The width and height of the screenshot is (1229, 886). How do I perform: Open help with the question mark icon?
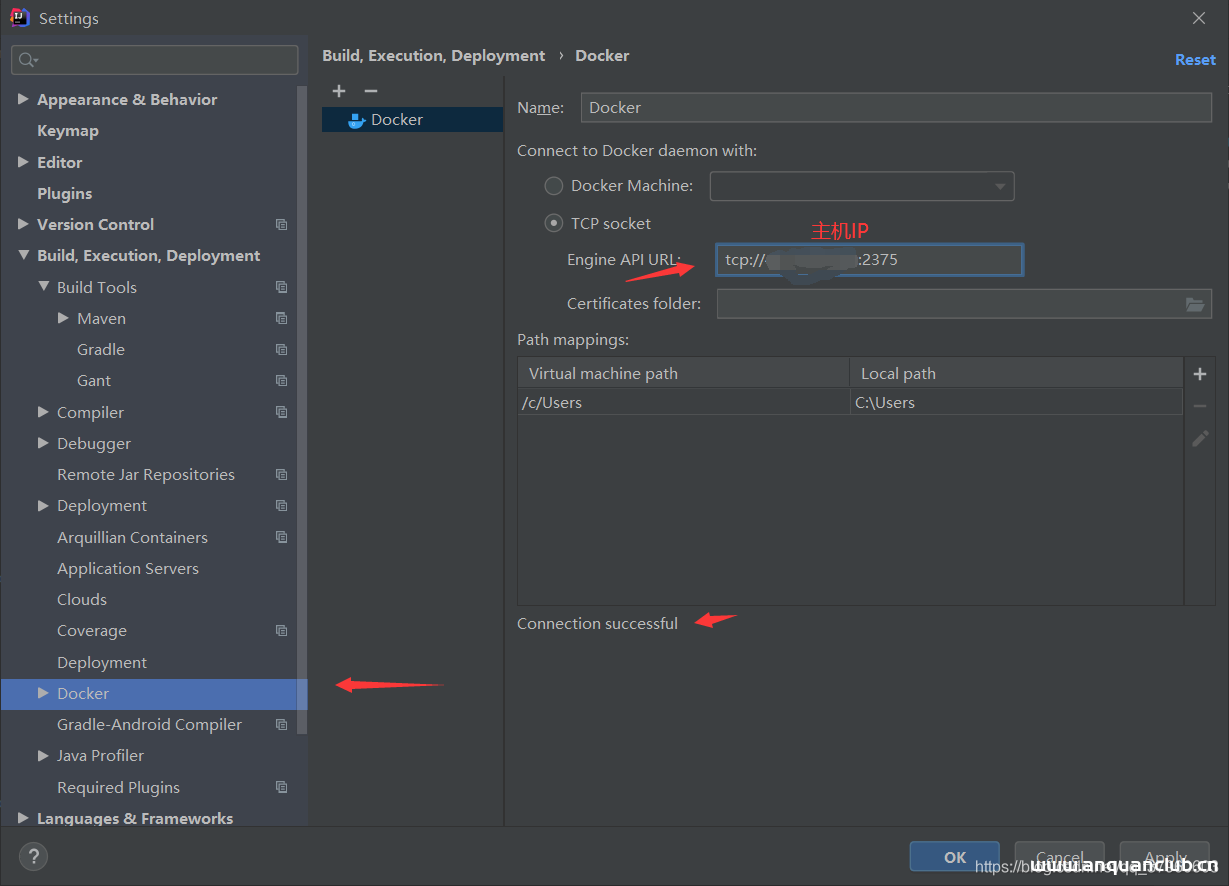(33, 856)
